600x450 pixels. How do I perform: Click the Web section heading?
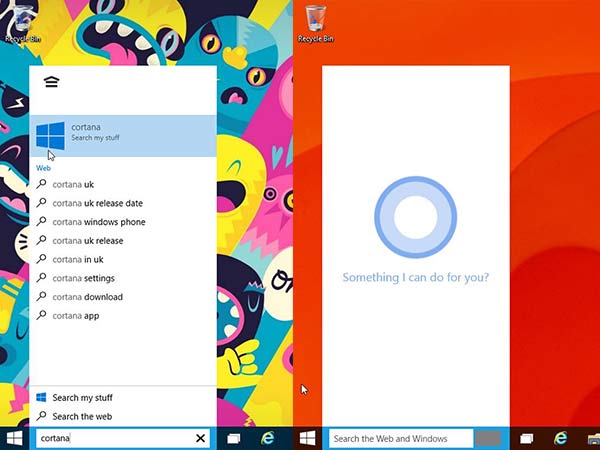point(43,168)
